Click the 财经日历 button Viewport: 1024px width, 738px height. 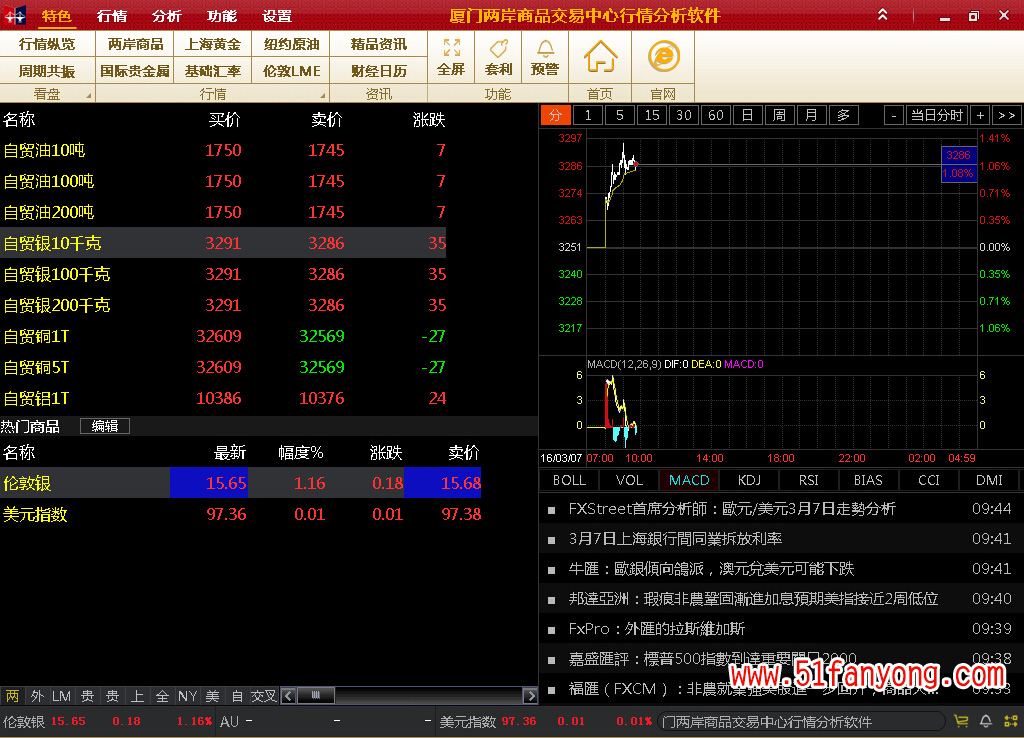[379, 71]
